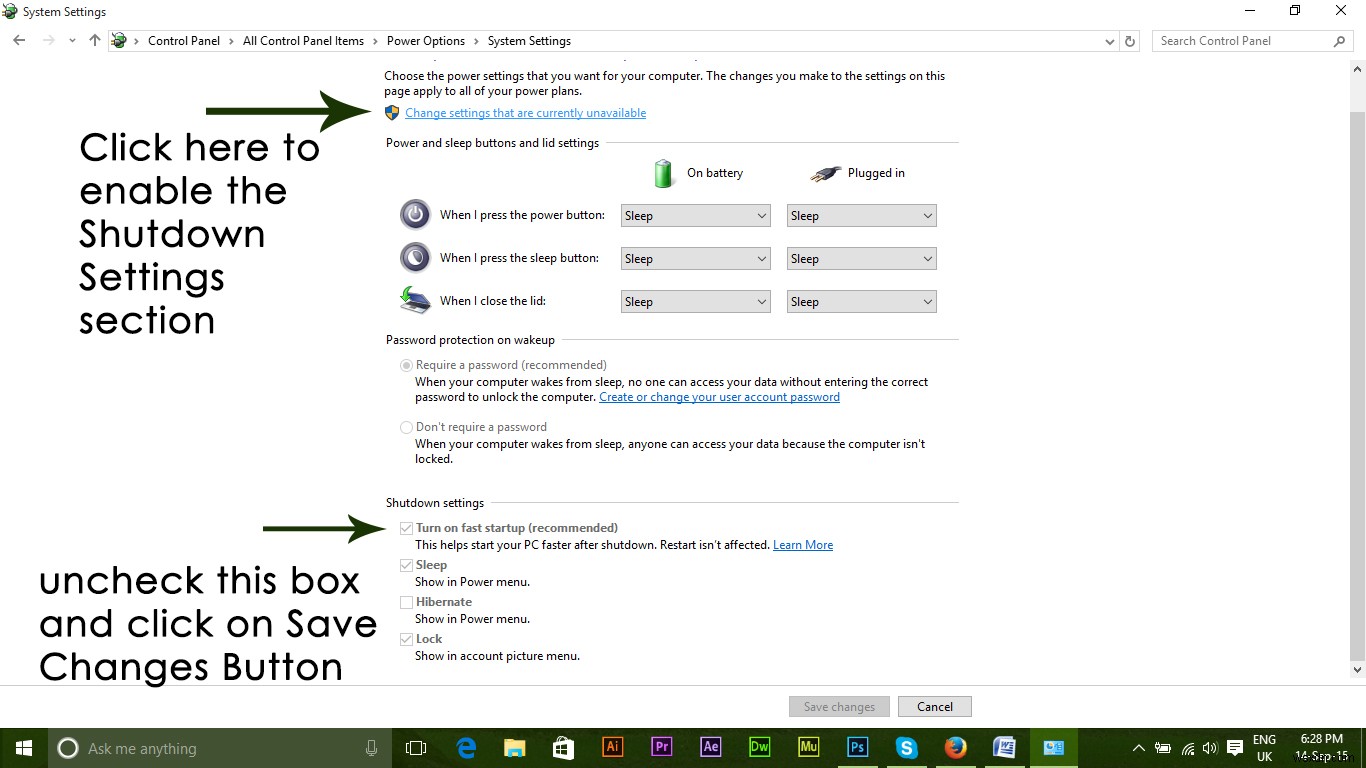1366x768 pixels.
Task: Click the Cortana microphone icon
Action: [x=372, y=748]
